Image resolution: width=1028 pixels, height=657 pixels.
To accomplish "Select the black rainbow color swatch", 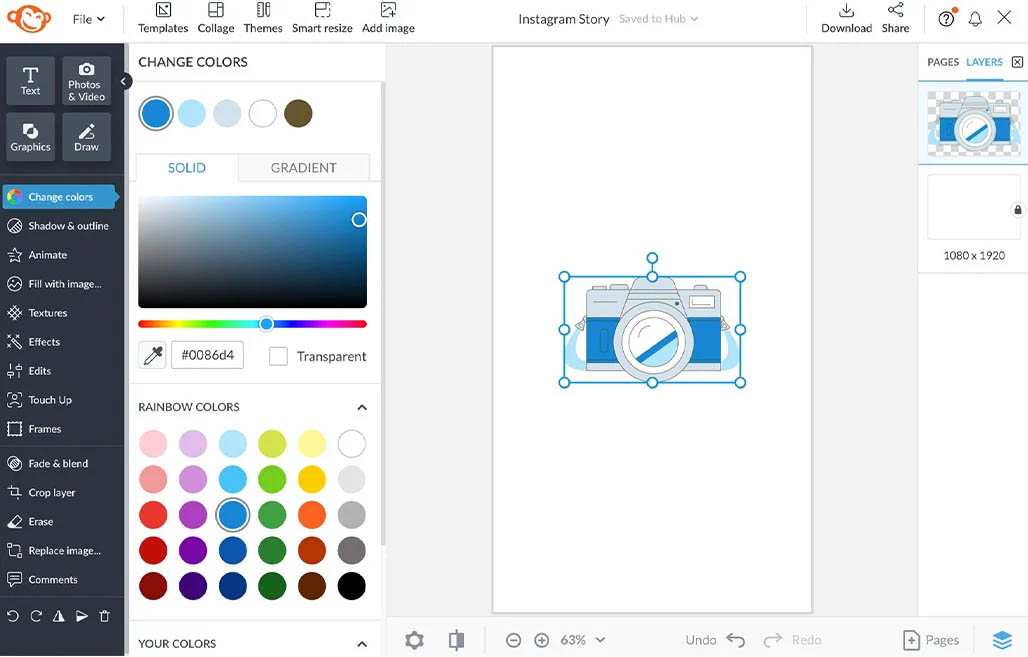I will 351,586.
